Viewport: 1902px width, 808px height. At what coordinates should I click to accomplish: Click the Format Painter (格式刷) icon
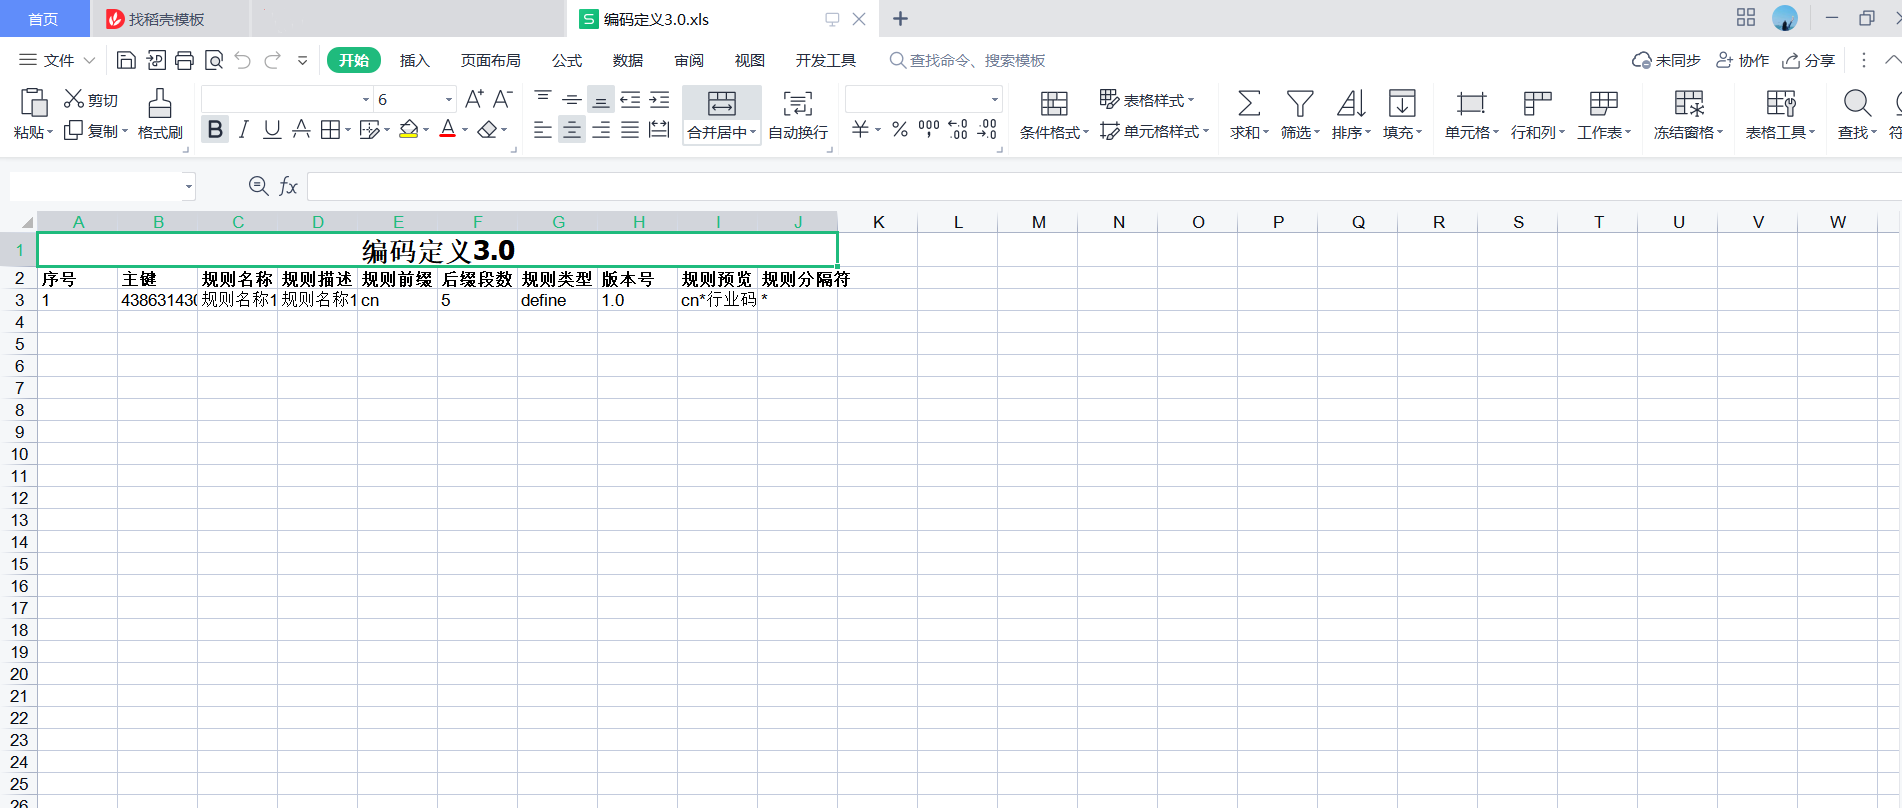tap(160, 103)
